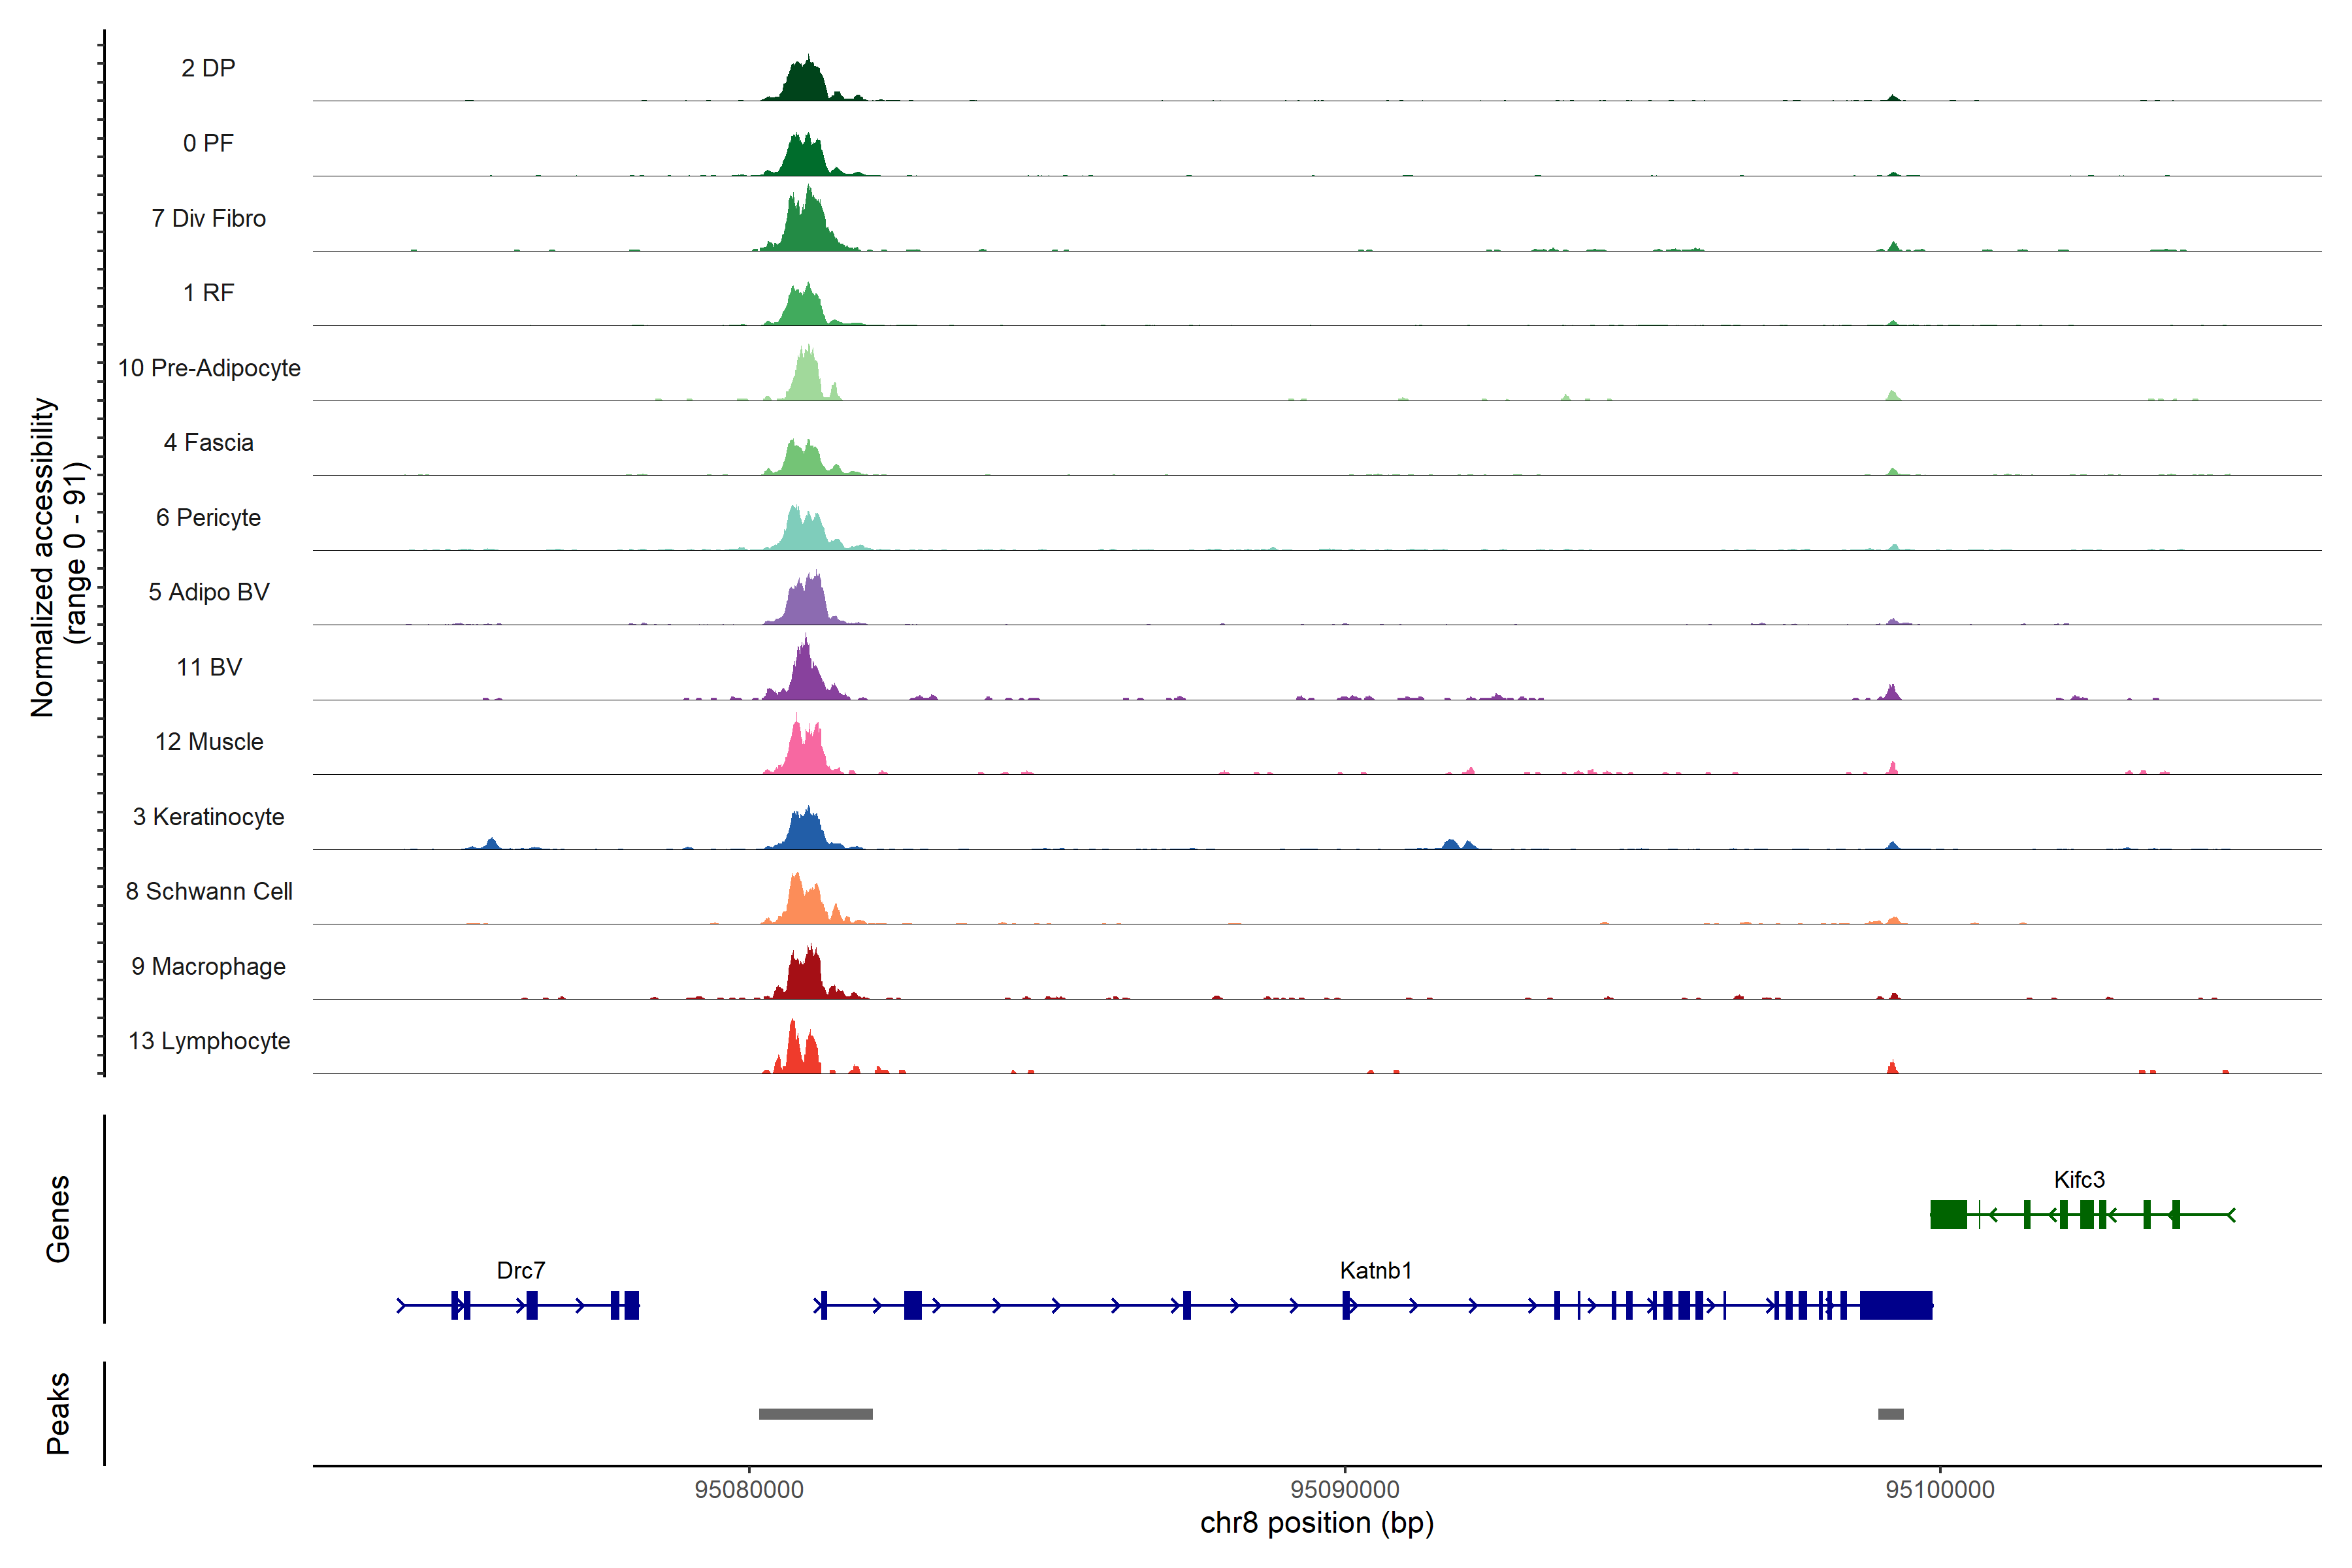Click the Genes panel label

point(58,1219)
